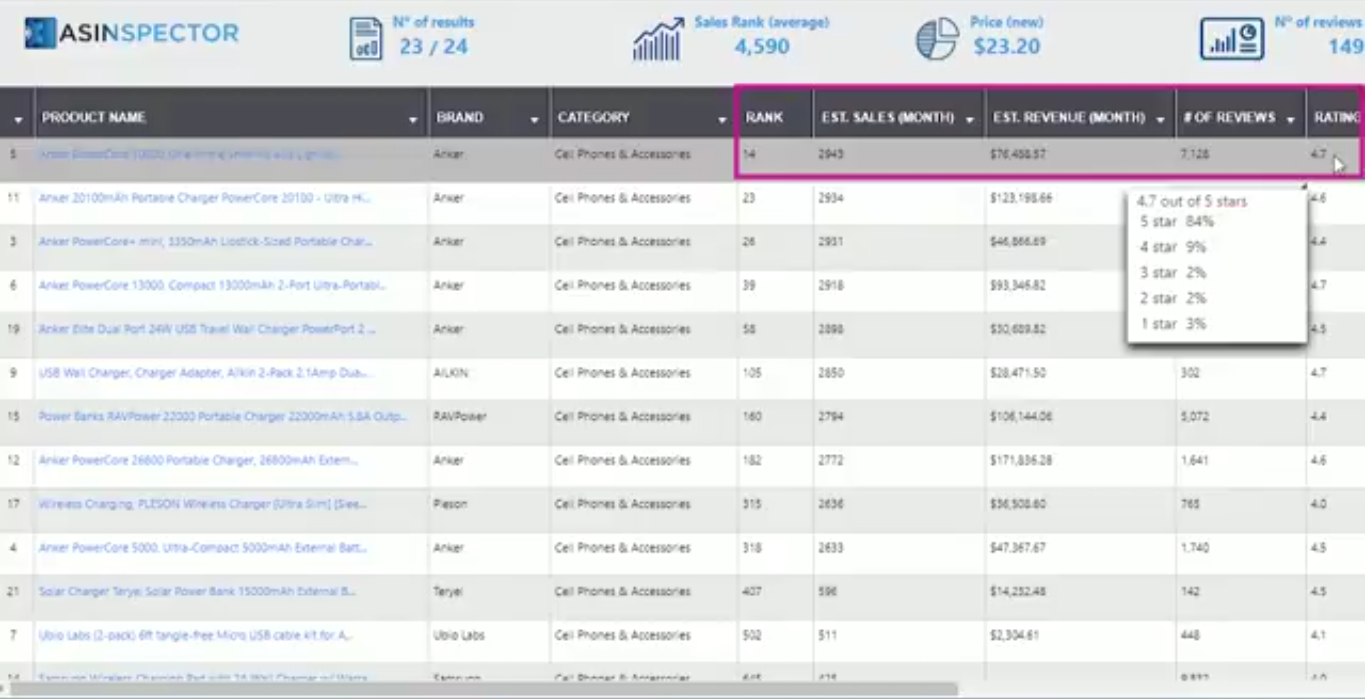Click the Rating column header
The width and height of the screenshot is (1365, 699).
click(x=1337, y=117)
